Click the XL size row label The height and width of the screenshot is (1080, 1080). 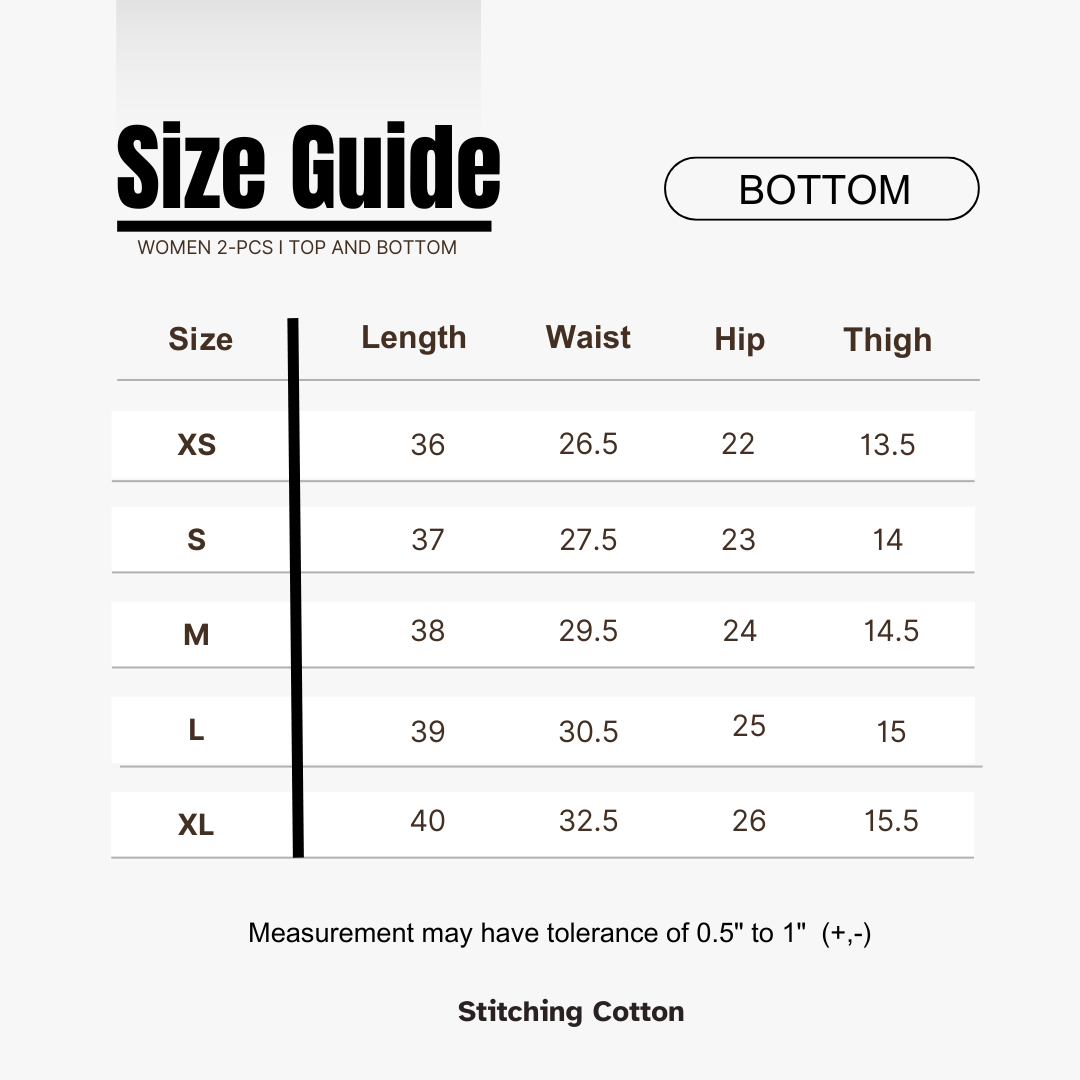196,824
